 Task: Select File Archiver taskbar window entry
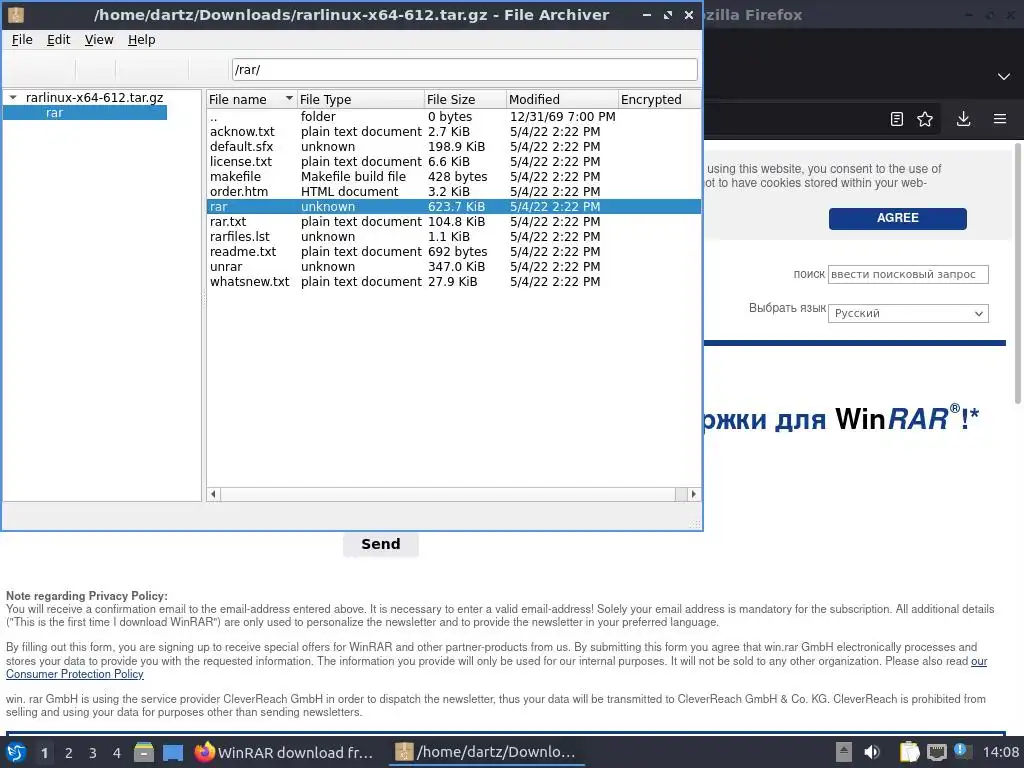[486, 752]
